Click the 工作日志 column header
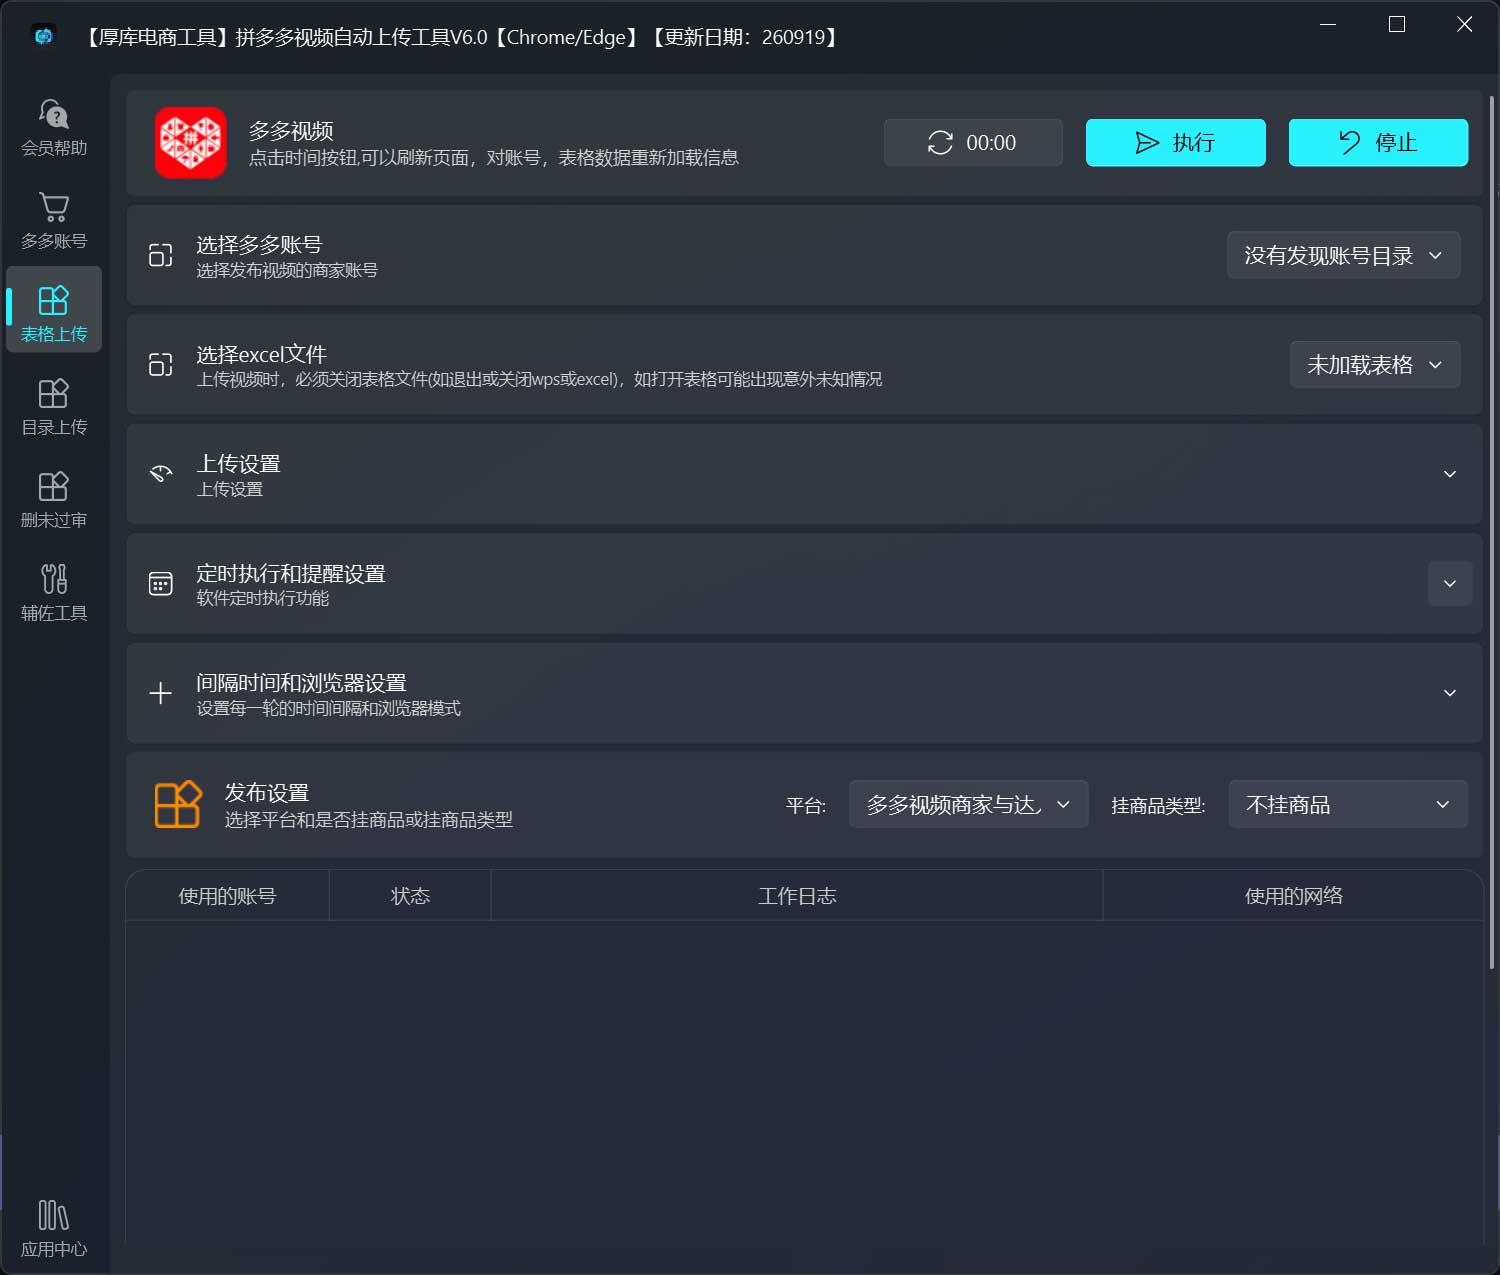This screenshot has width=1500, height=1275. (x=797, y=896)
